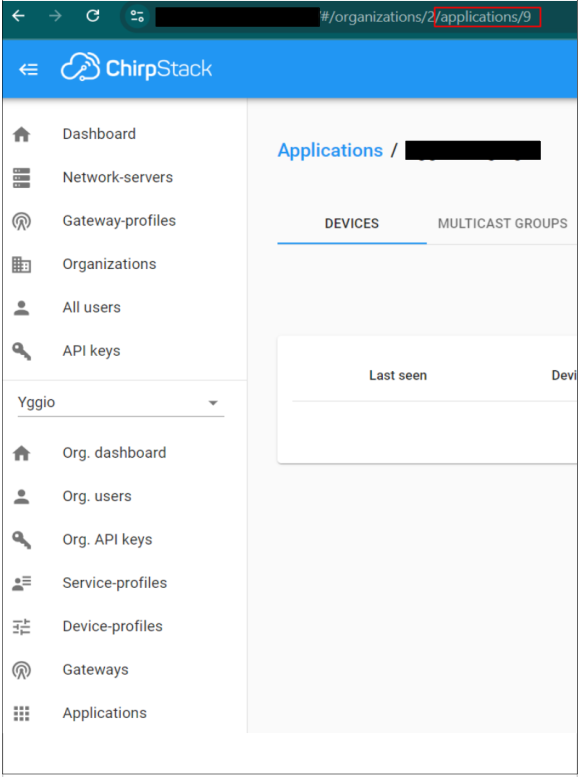Image resolution: width=580 pixels, height=777 pixels.
Task: Open API keys menu entry
Action: [x=91, y=351]
